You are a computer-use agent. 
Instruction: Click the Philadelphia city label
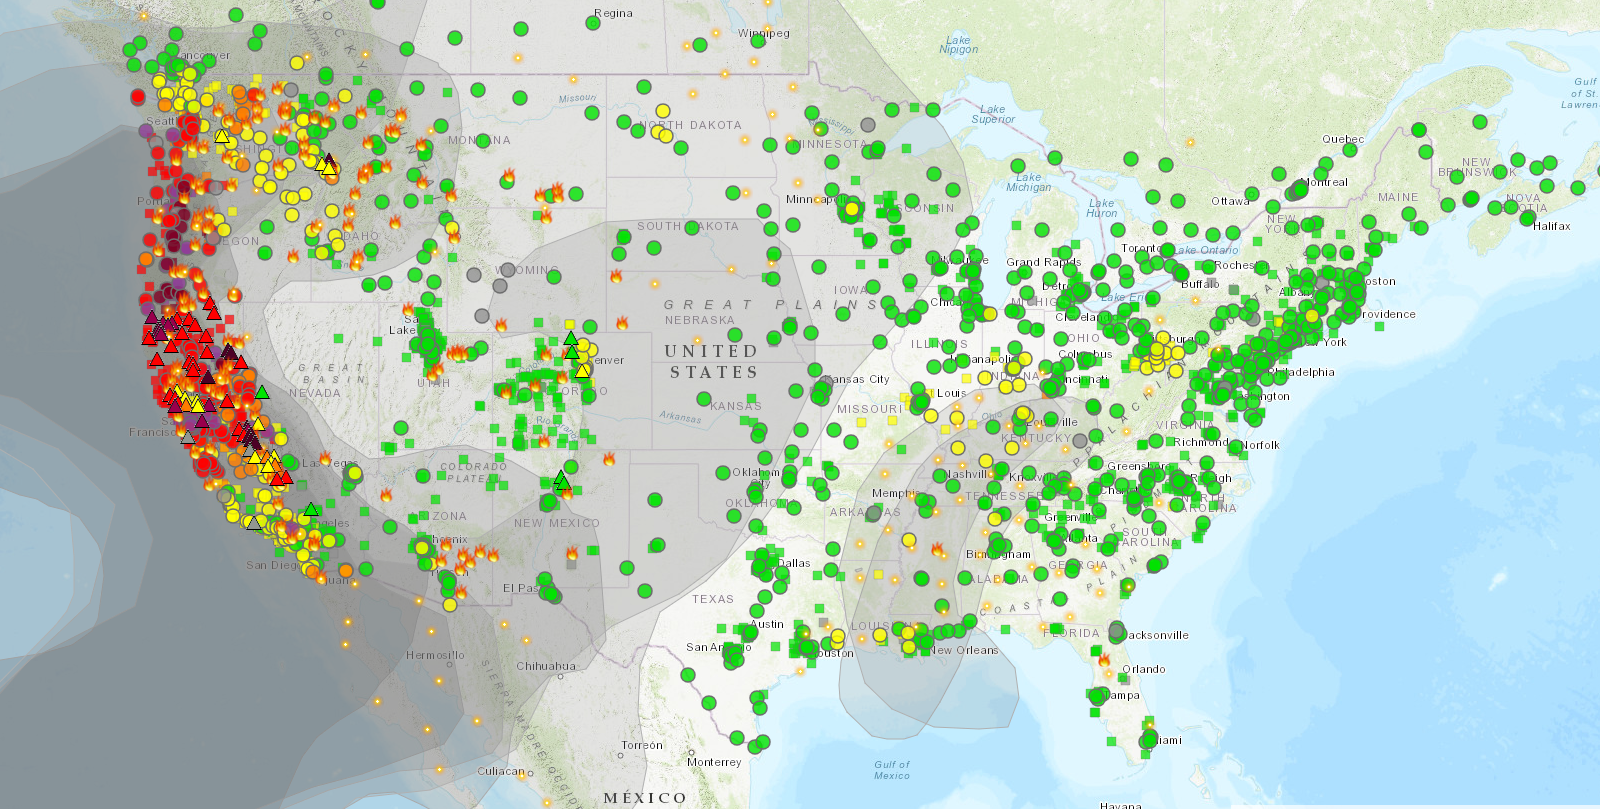(1301, 372)
